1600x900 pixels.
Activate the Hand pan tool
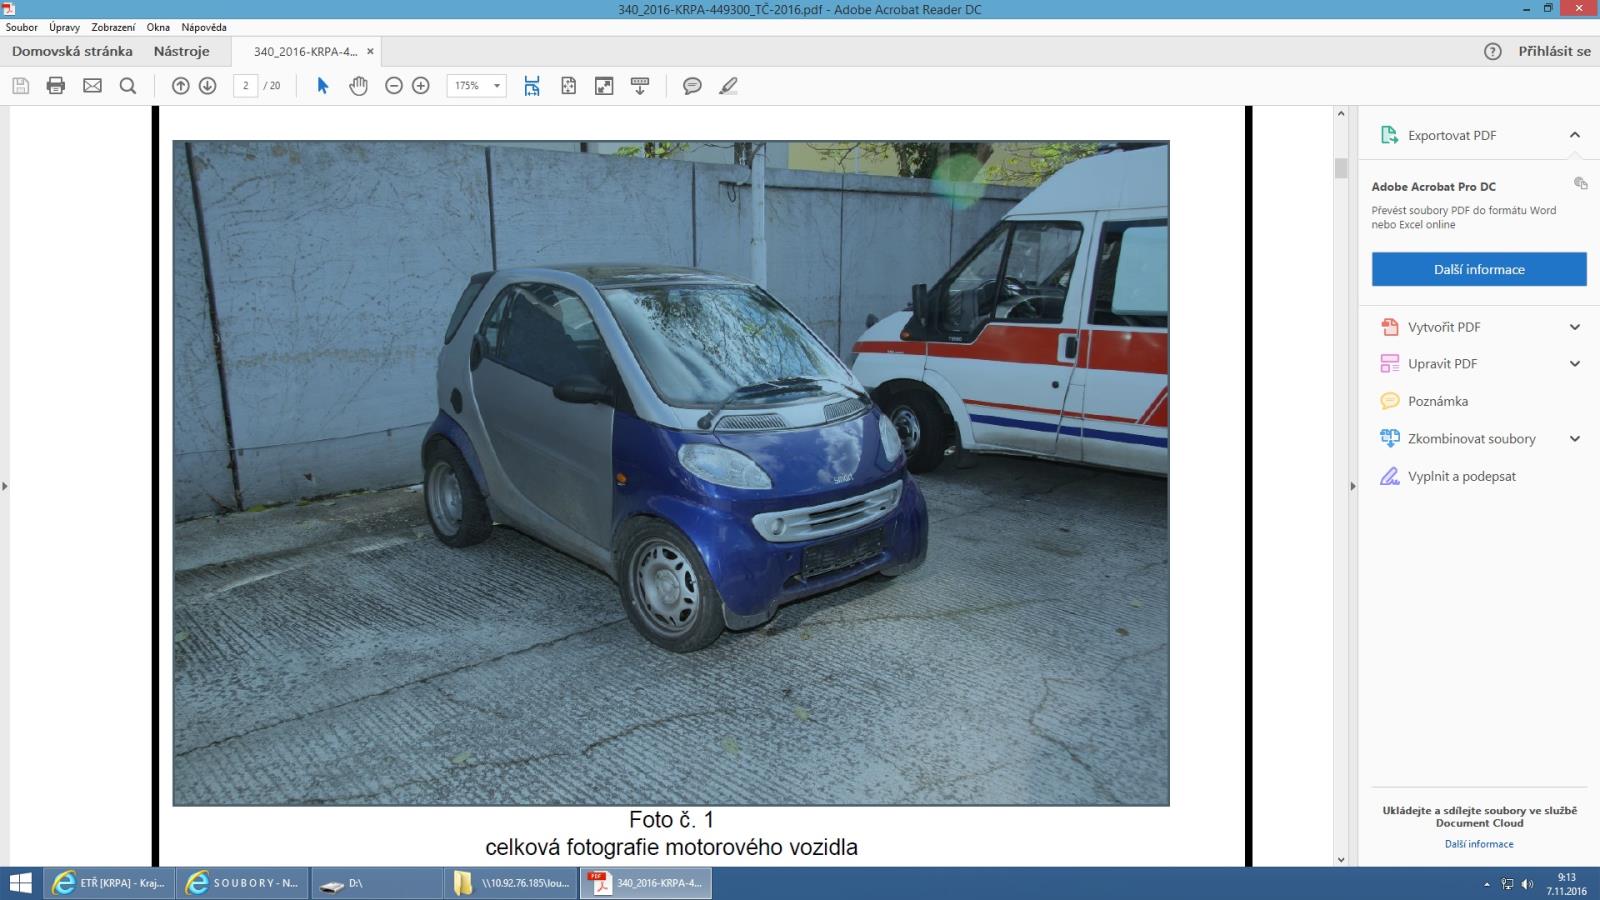pyautogui.click(x=358, y=86)
